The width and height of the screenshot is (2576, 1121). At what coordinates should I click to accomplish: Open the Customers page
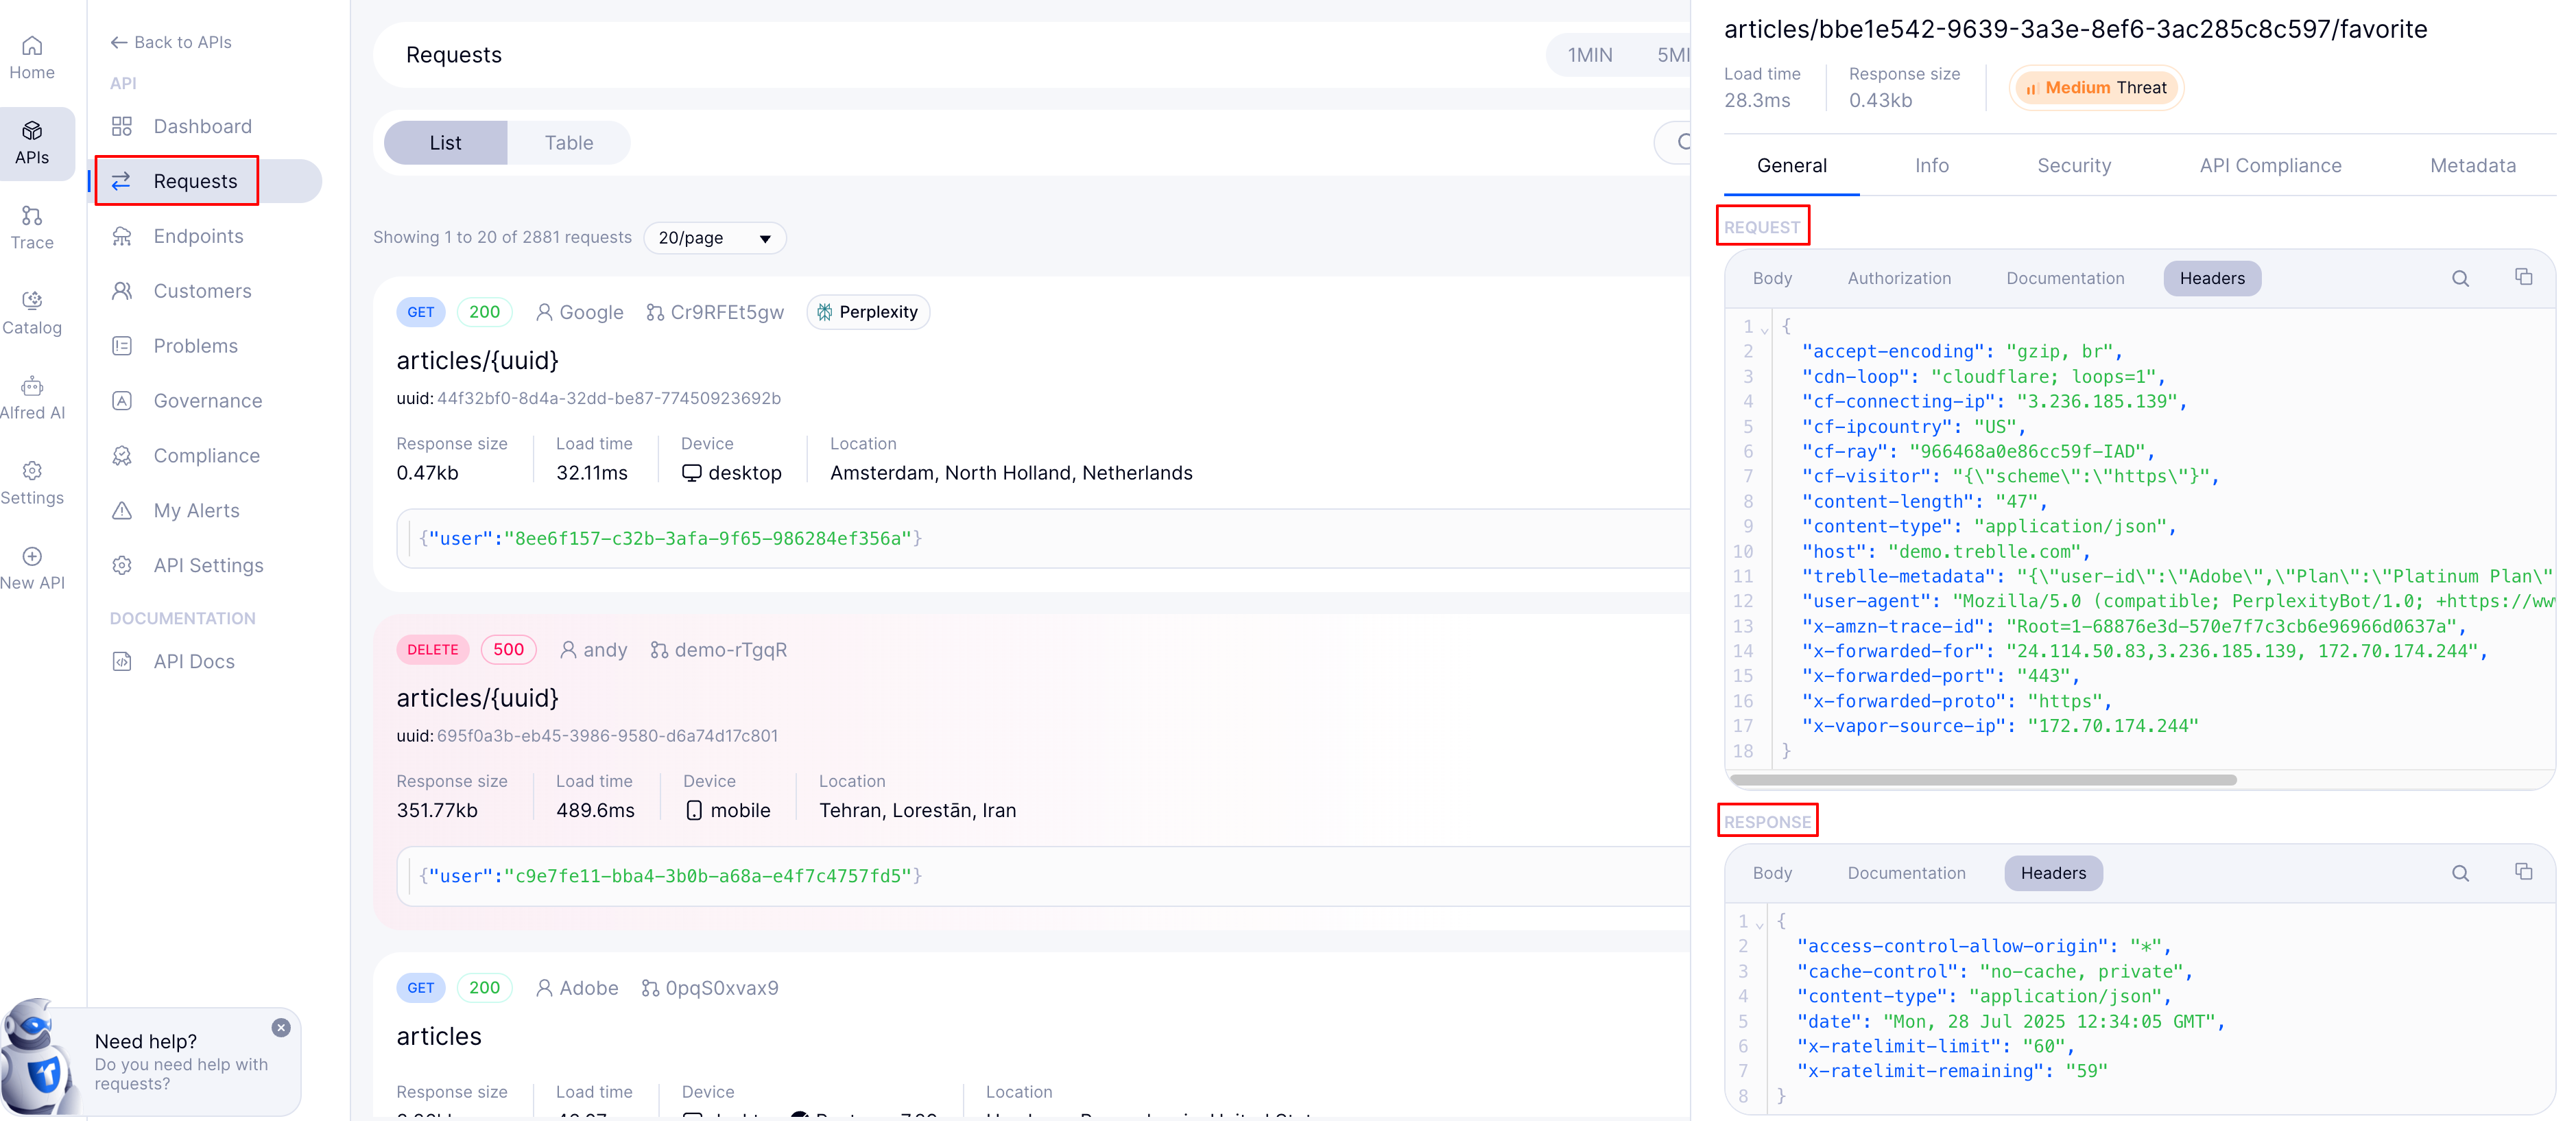tap(202, 291)
